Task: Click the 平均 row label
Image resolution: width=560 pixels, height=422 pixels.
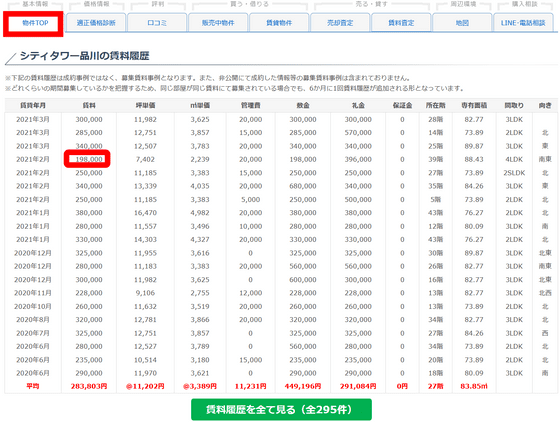Action: point(32,386)
